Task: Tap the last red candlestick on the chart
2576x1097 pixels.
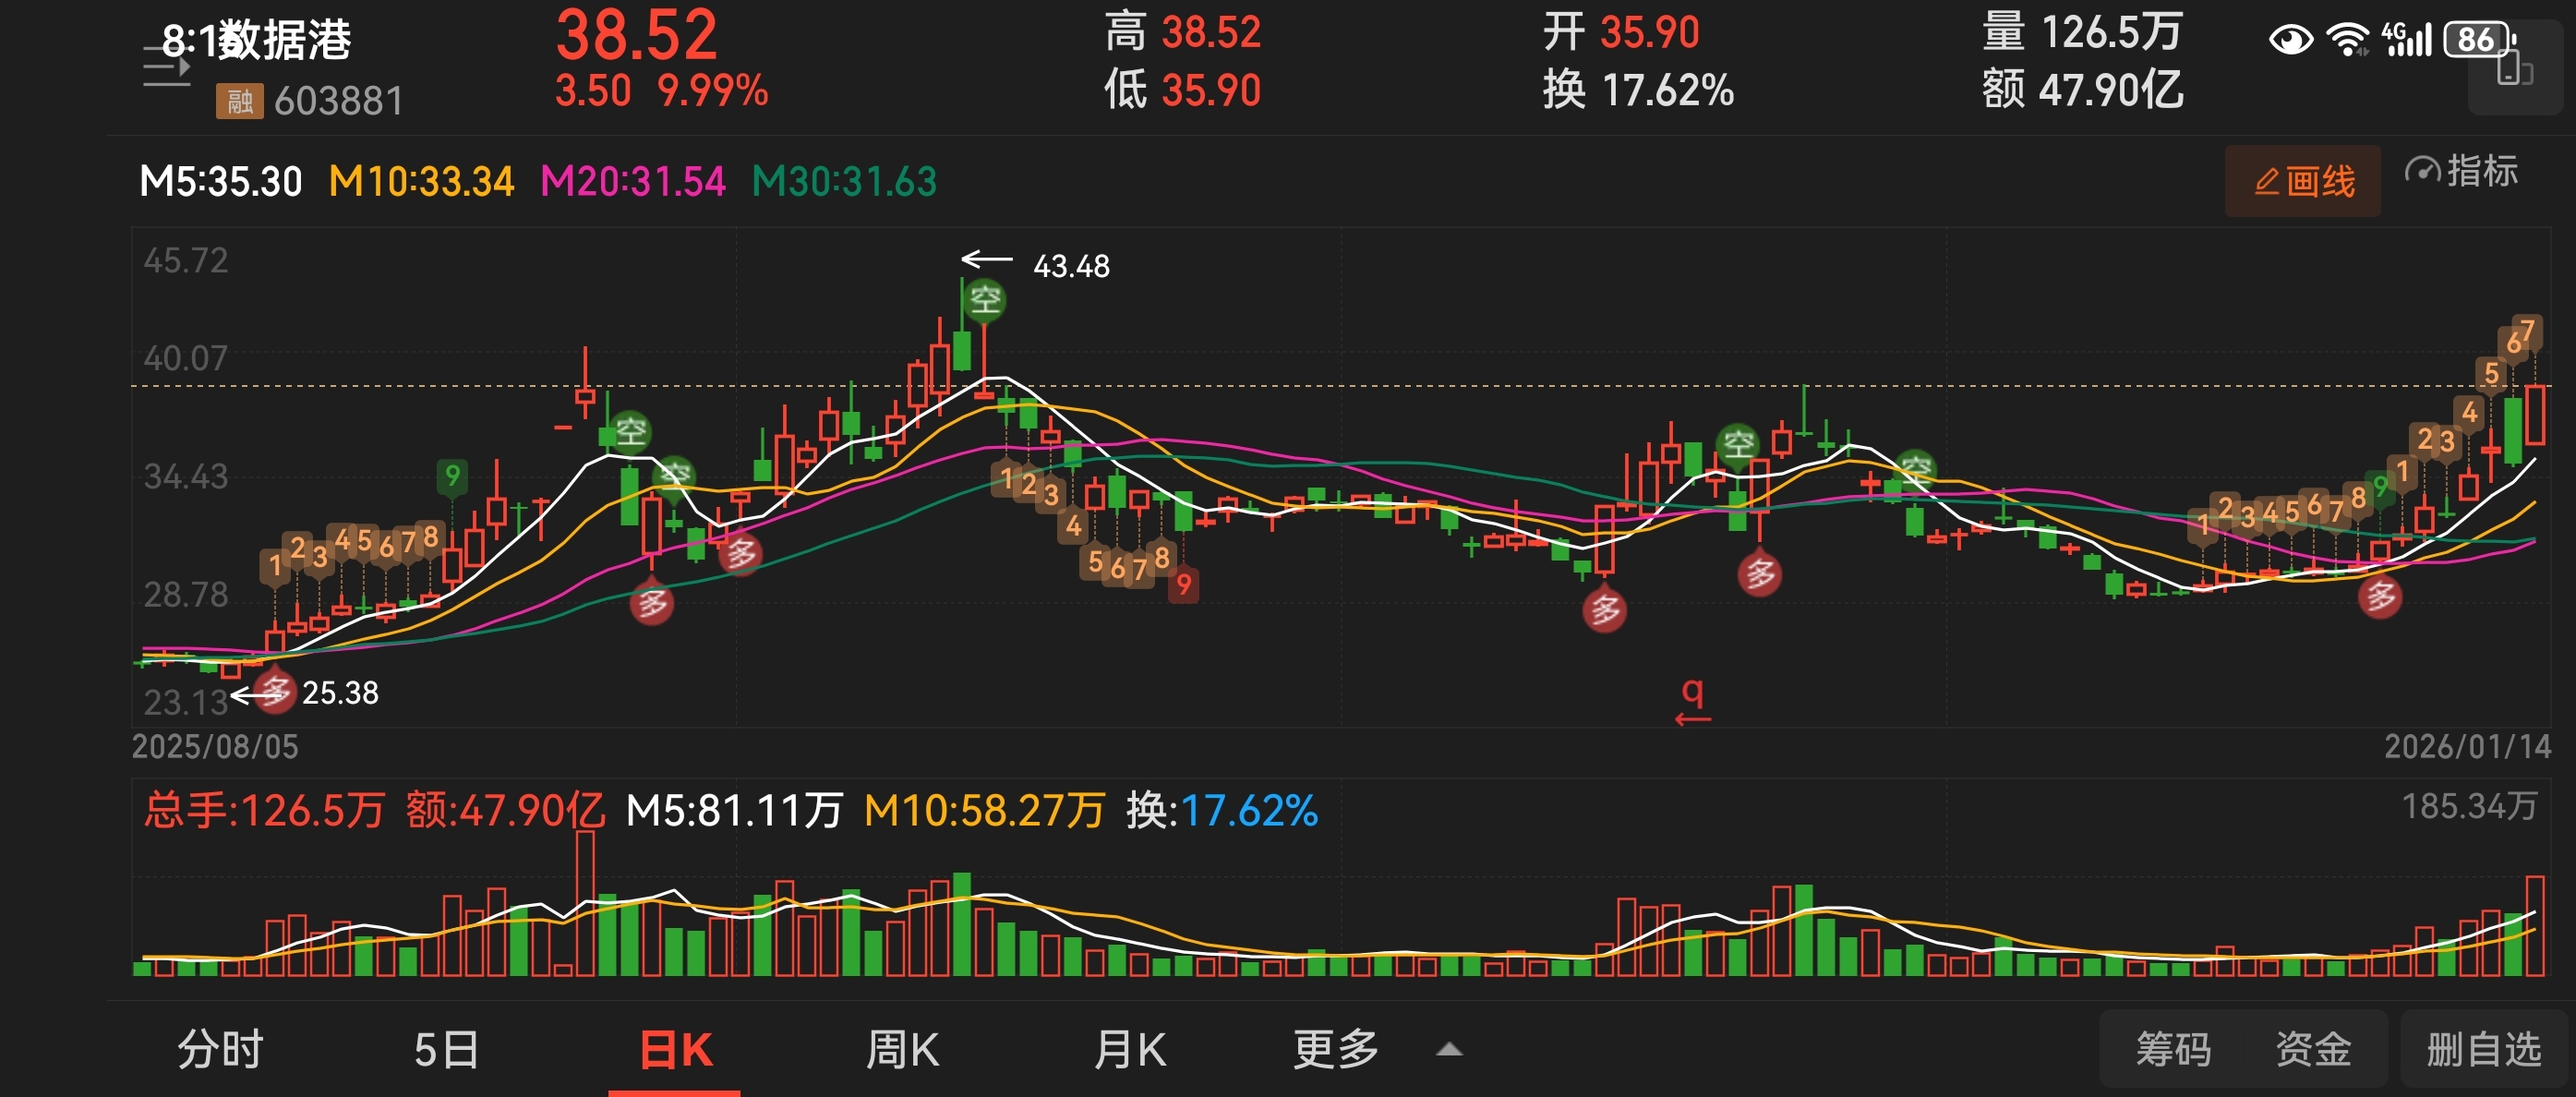Action: point(2534,414)
